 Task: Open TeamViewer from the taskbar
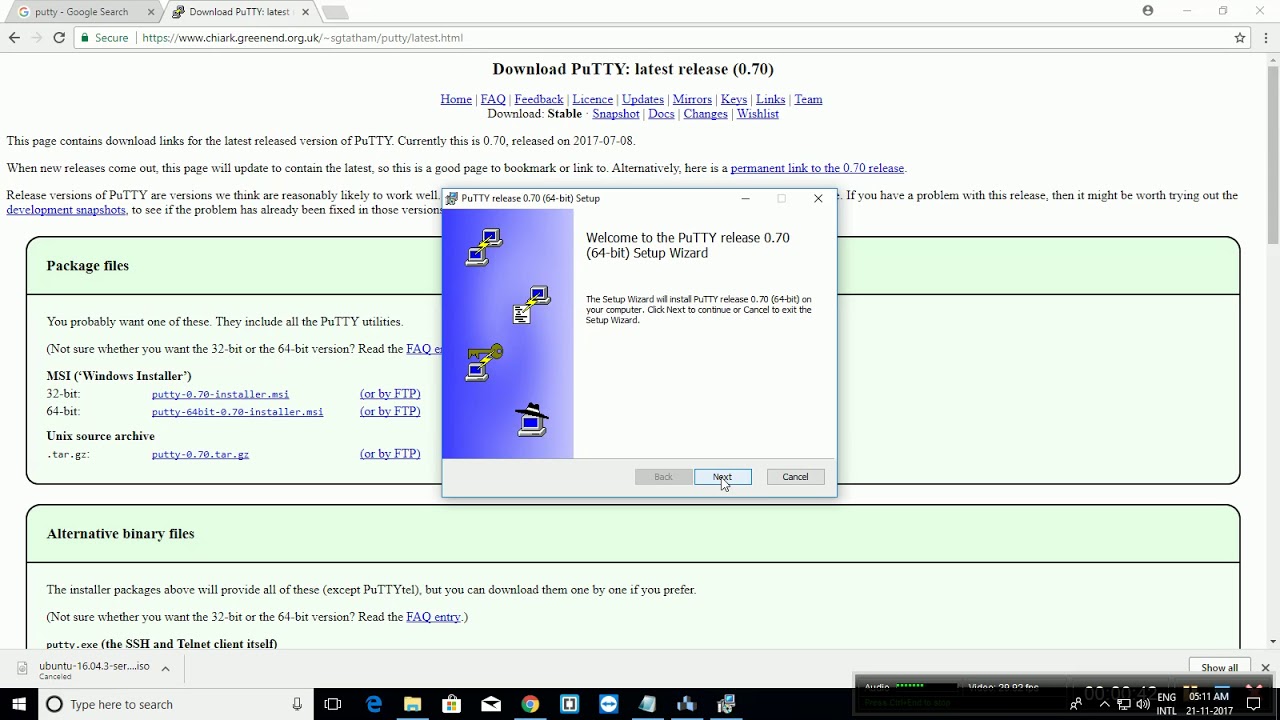tap(608, 704)
